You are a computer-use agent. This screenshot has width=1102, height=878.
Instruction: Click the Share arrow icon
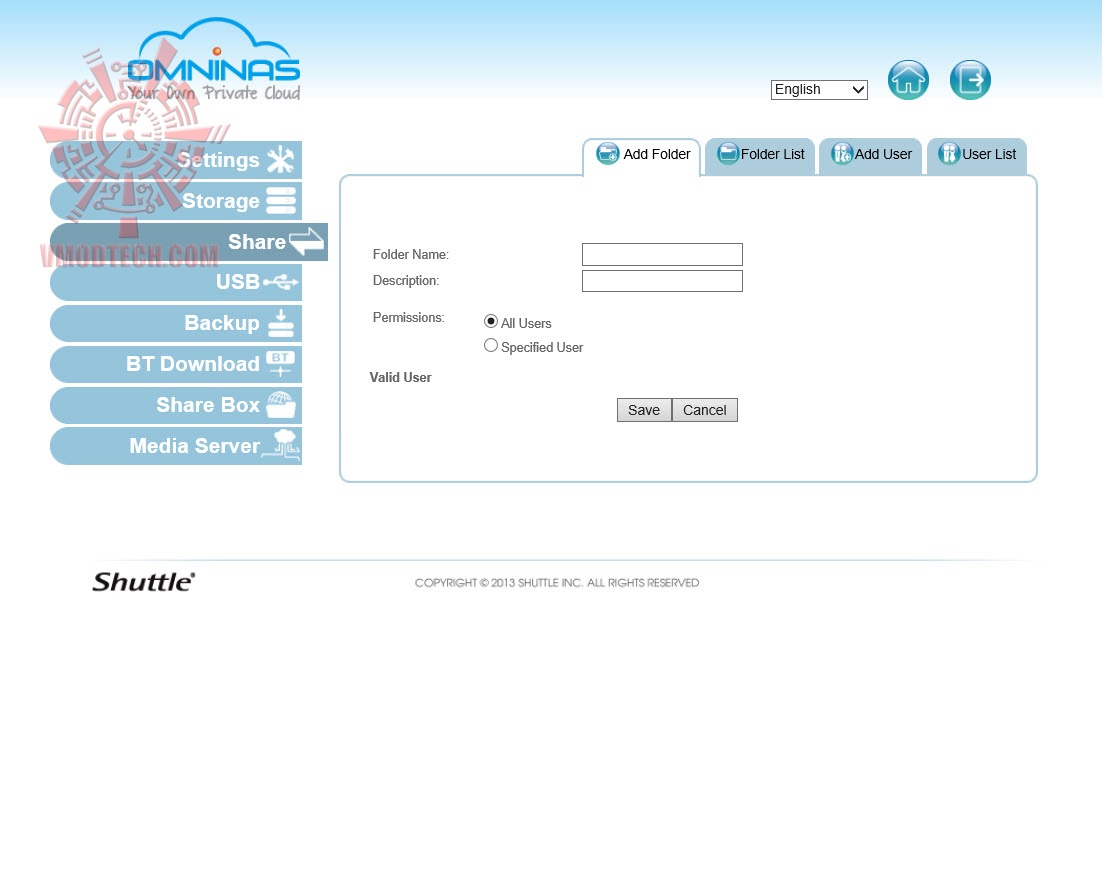click(x=306, y=241)
